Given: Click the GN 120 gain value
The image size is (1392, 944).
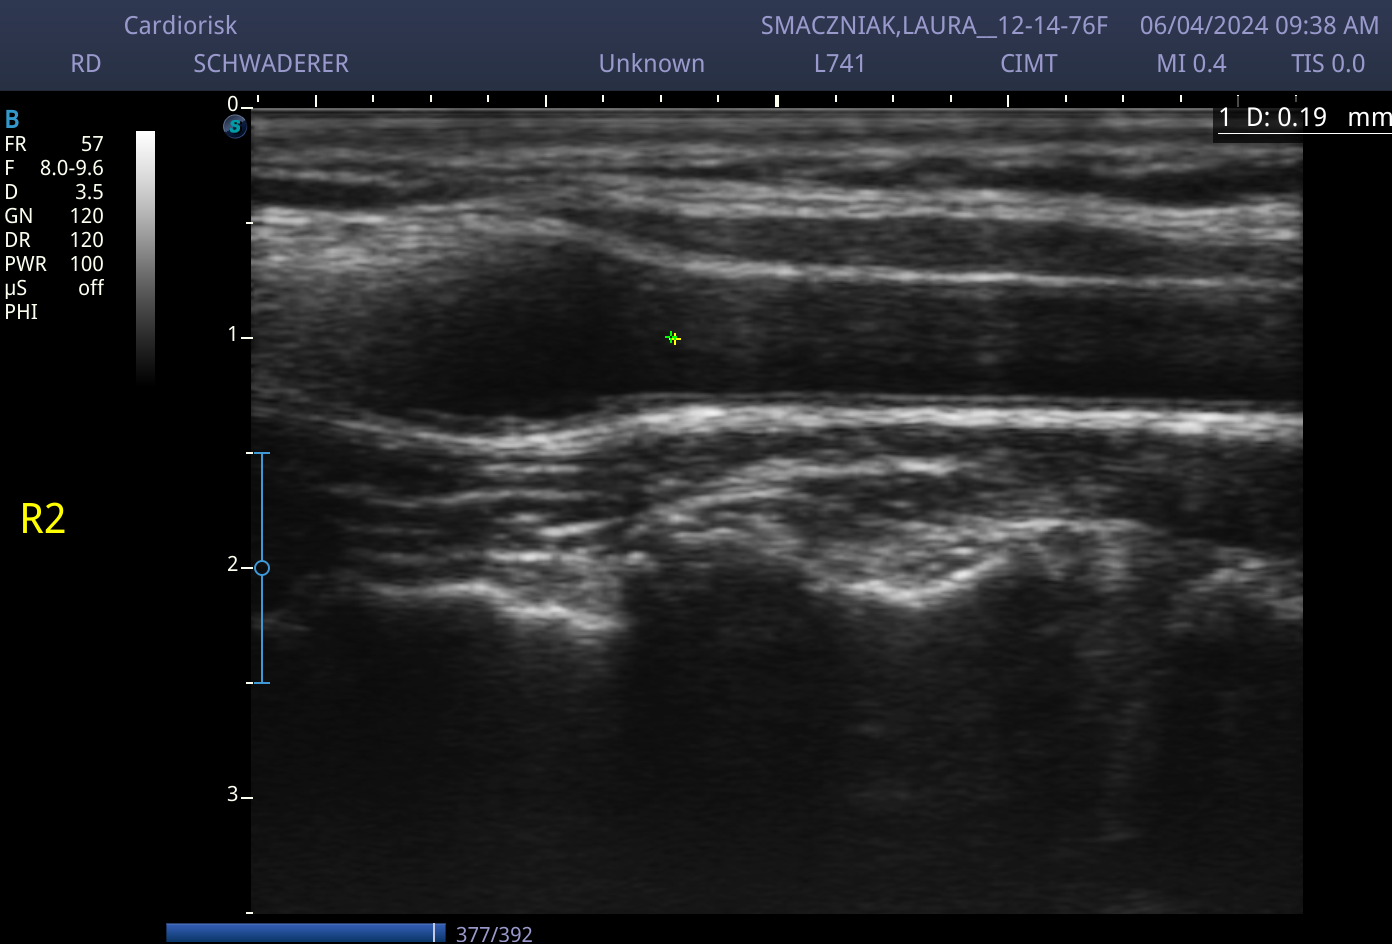Looking at the screenshot, I should point(54,216).
